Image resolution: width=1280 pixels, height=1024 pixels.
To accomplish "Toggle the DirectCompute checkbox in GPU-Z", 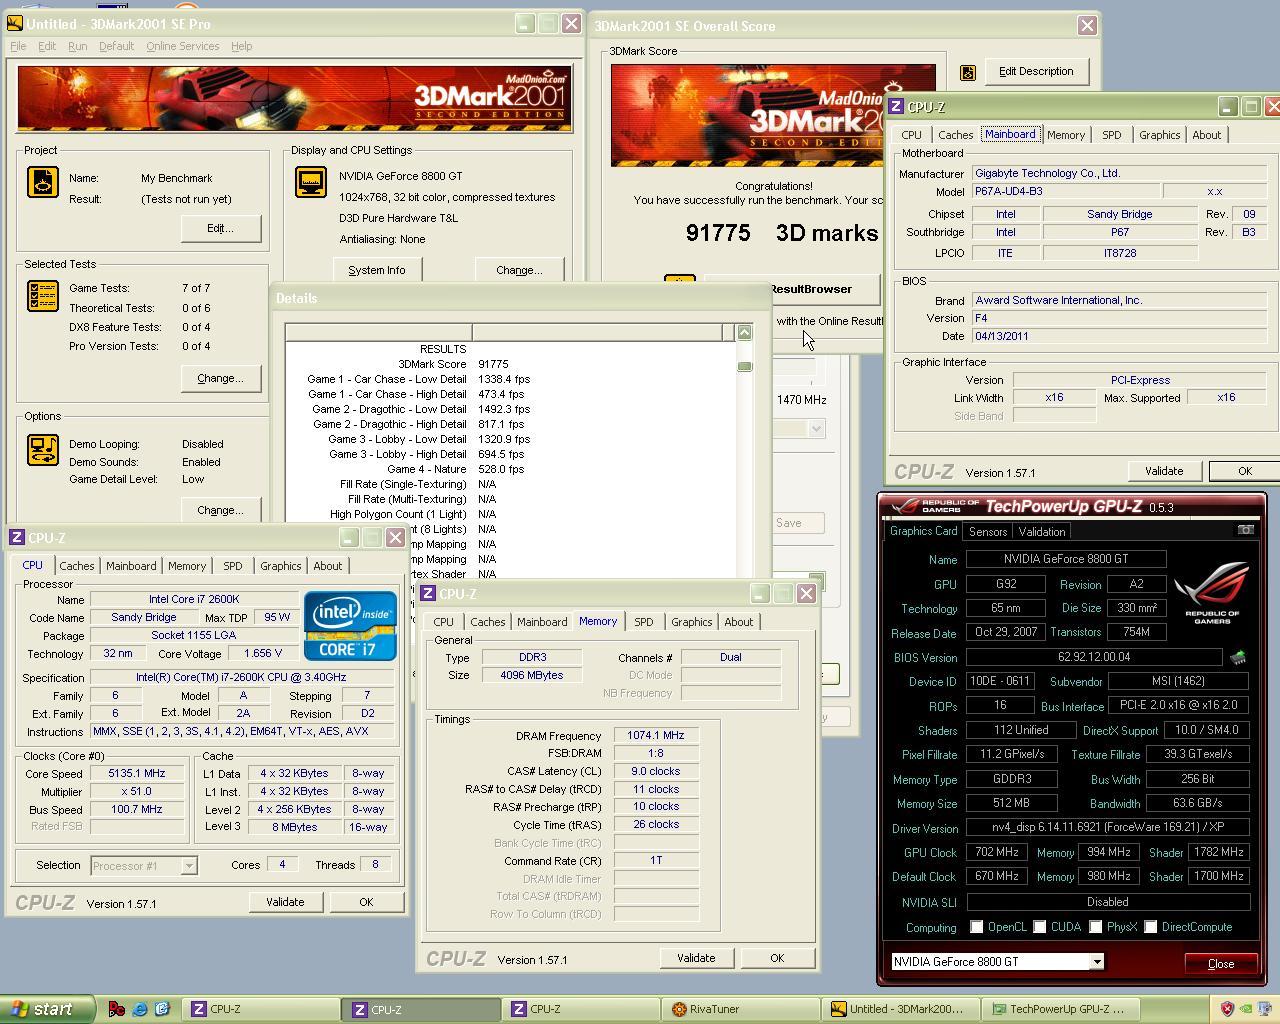I will click(1151, 927).
